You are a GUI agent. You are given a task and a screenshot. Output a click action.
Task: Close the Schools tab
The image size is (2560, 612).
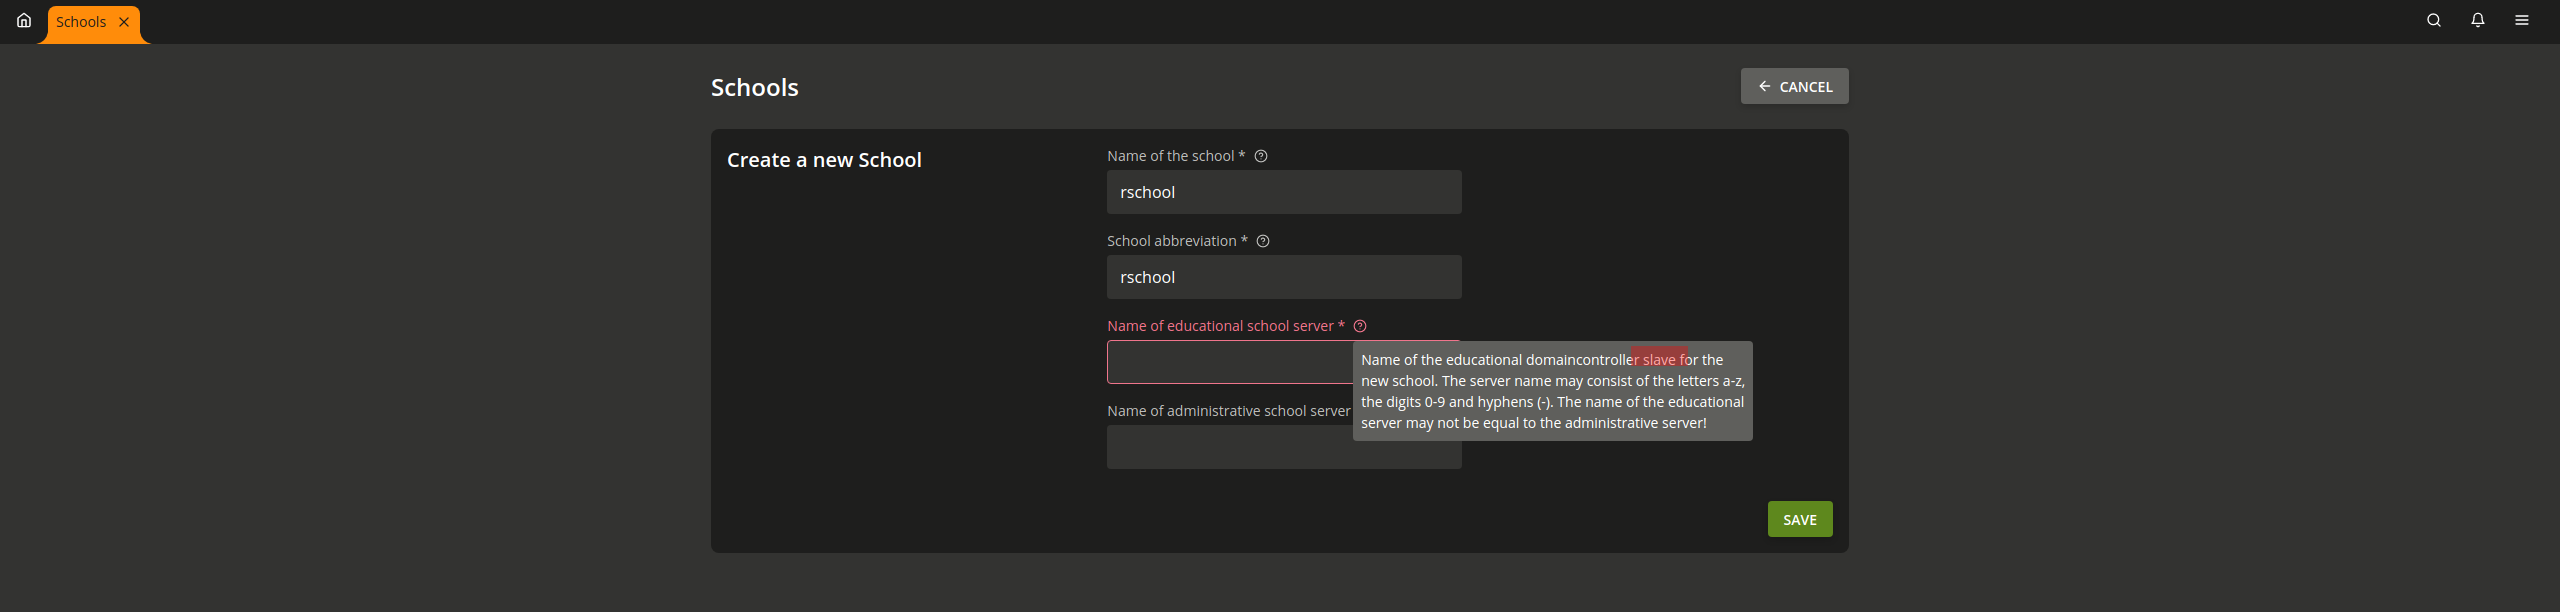124,22
